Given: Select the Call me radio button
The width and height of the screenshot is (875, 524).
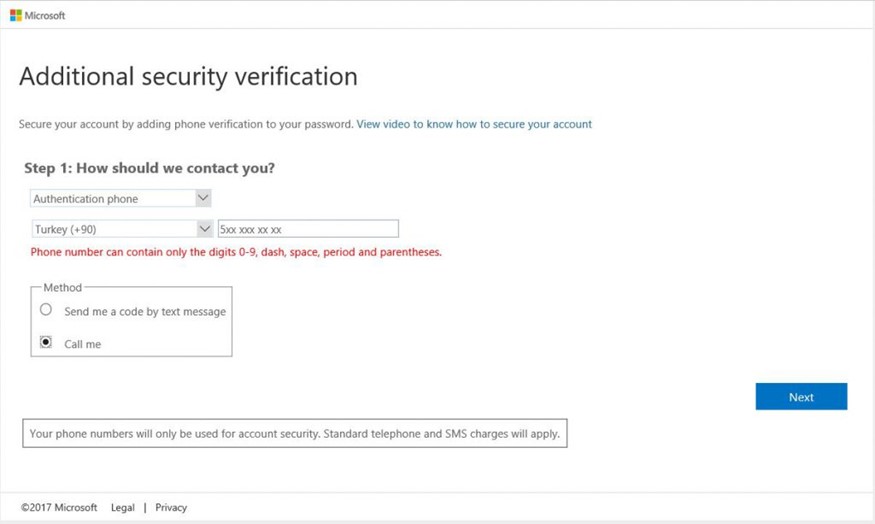Looking at the screenshot, I should [x=46, y=342].
